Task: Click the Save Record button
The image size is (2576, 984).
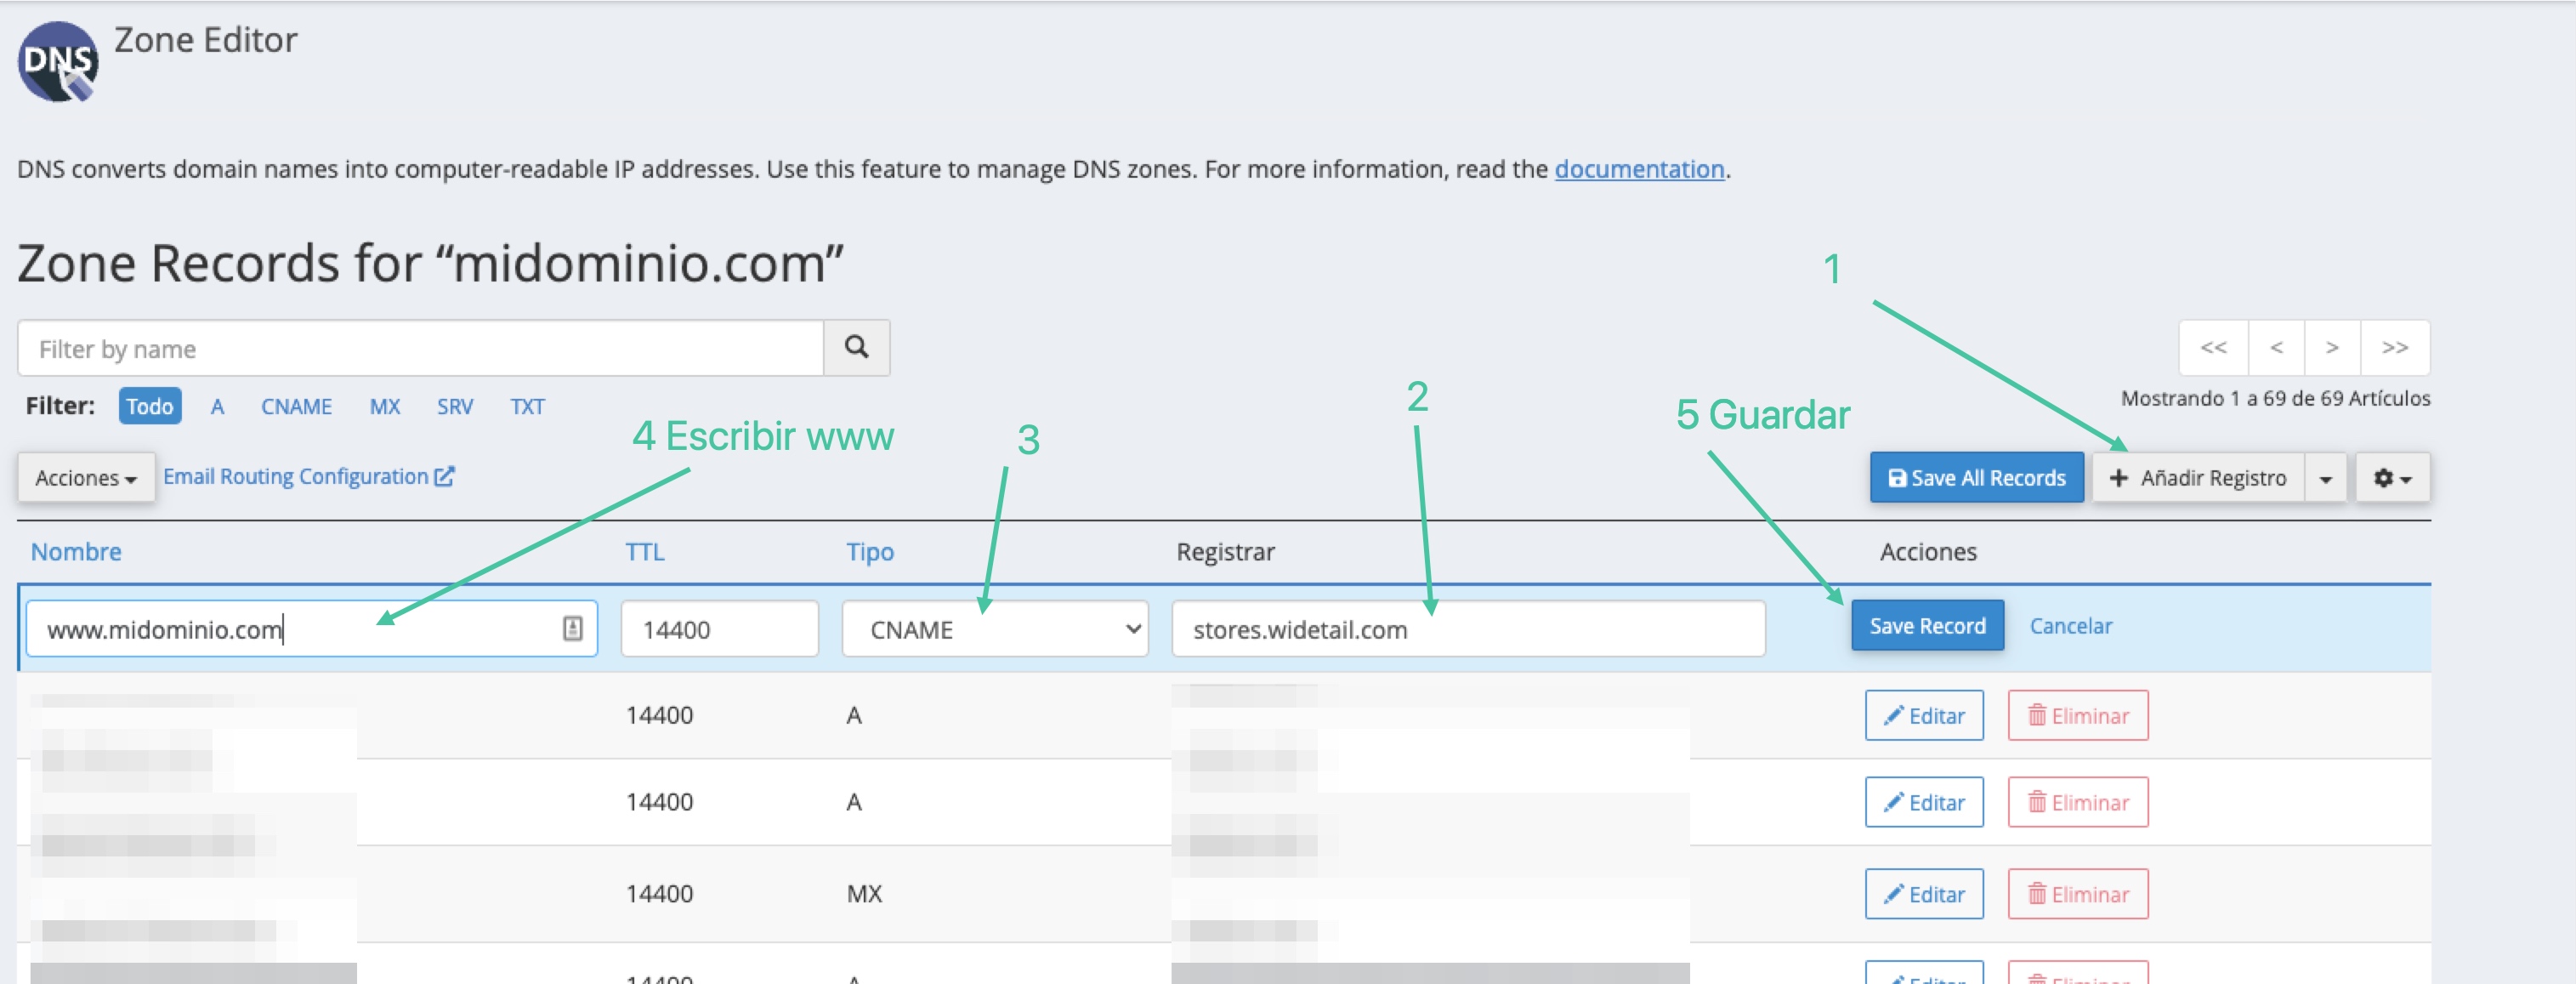Action: (1927, 626)
